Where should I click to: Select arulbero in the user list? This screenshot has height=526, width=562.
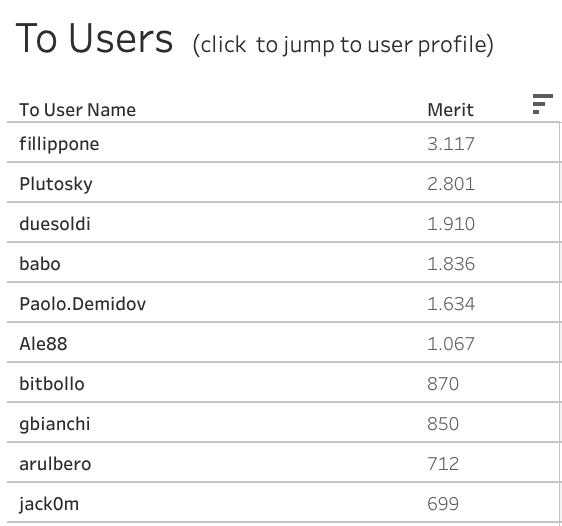point(55,464)
